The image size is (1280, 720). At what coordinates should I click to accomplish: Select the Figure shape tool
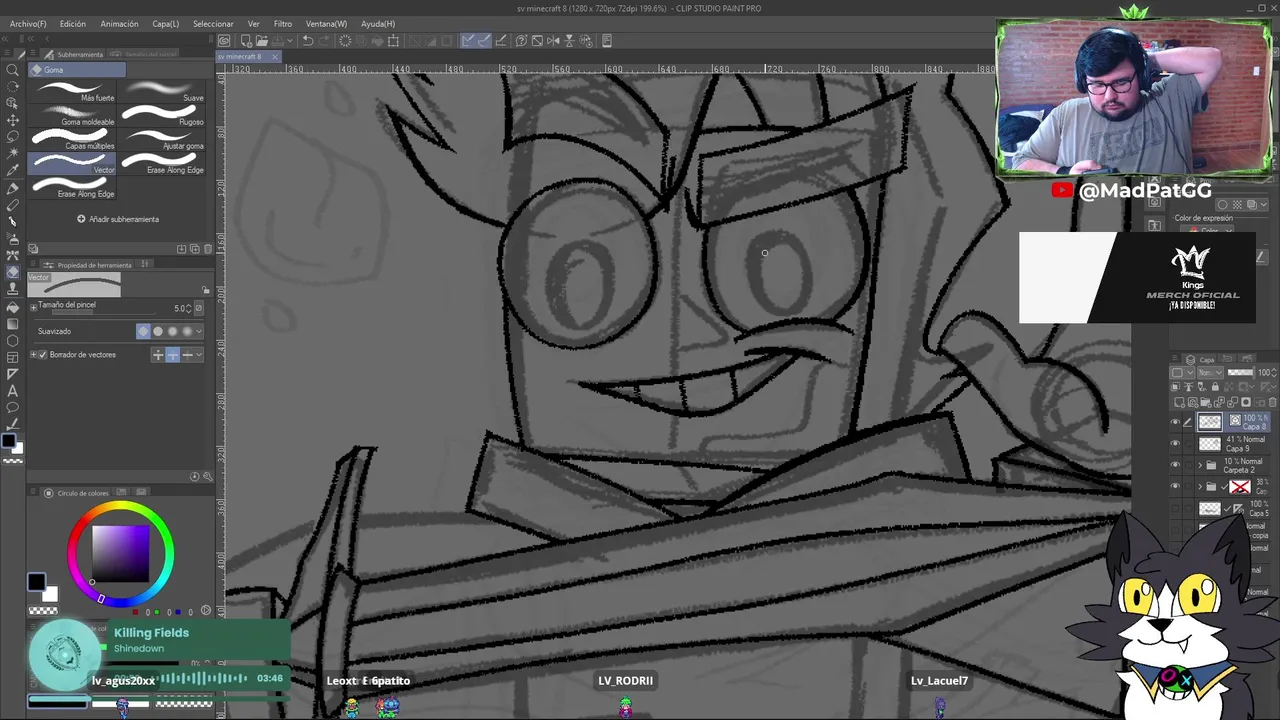13,340
